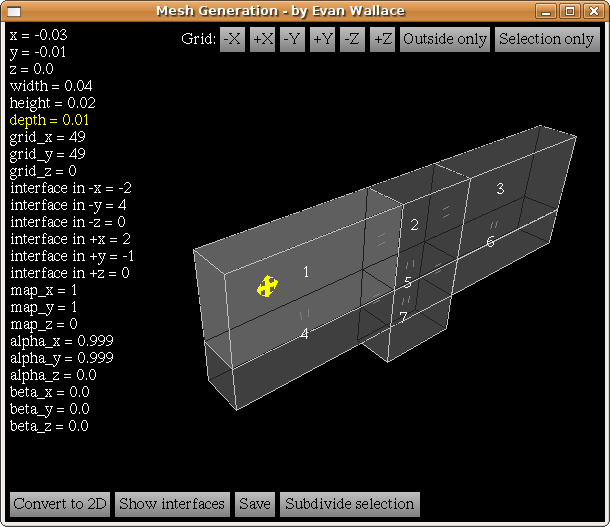Maximize the Mesh Generation window

[570, 11]
